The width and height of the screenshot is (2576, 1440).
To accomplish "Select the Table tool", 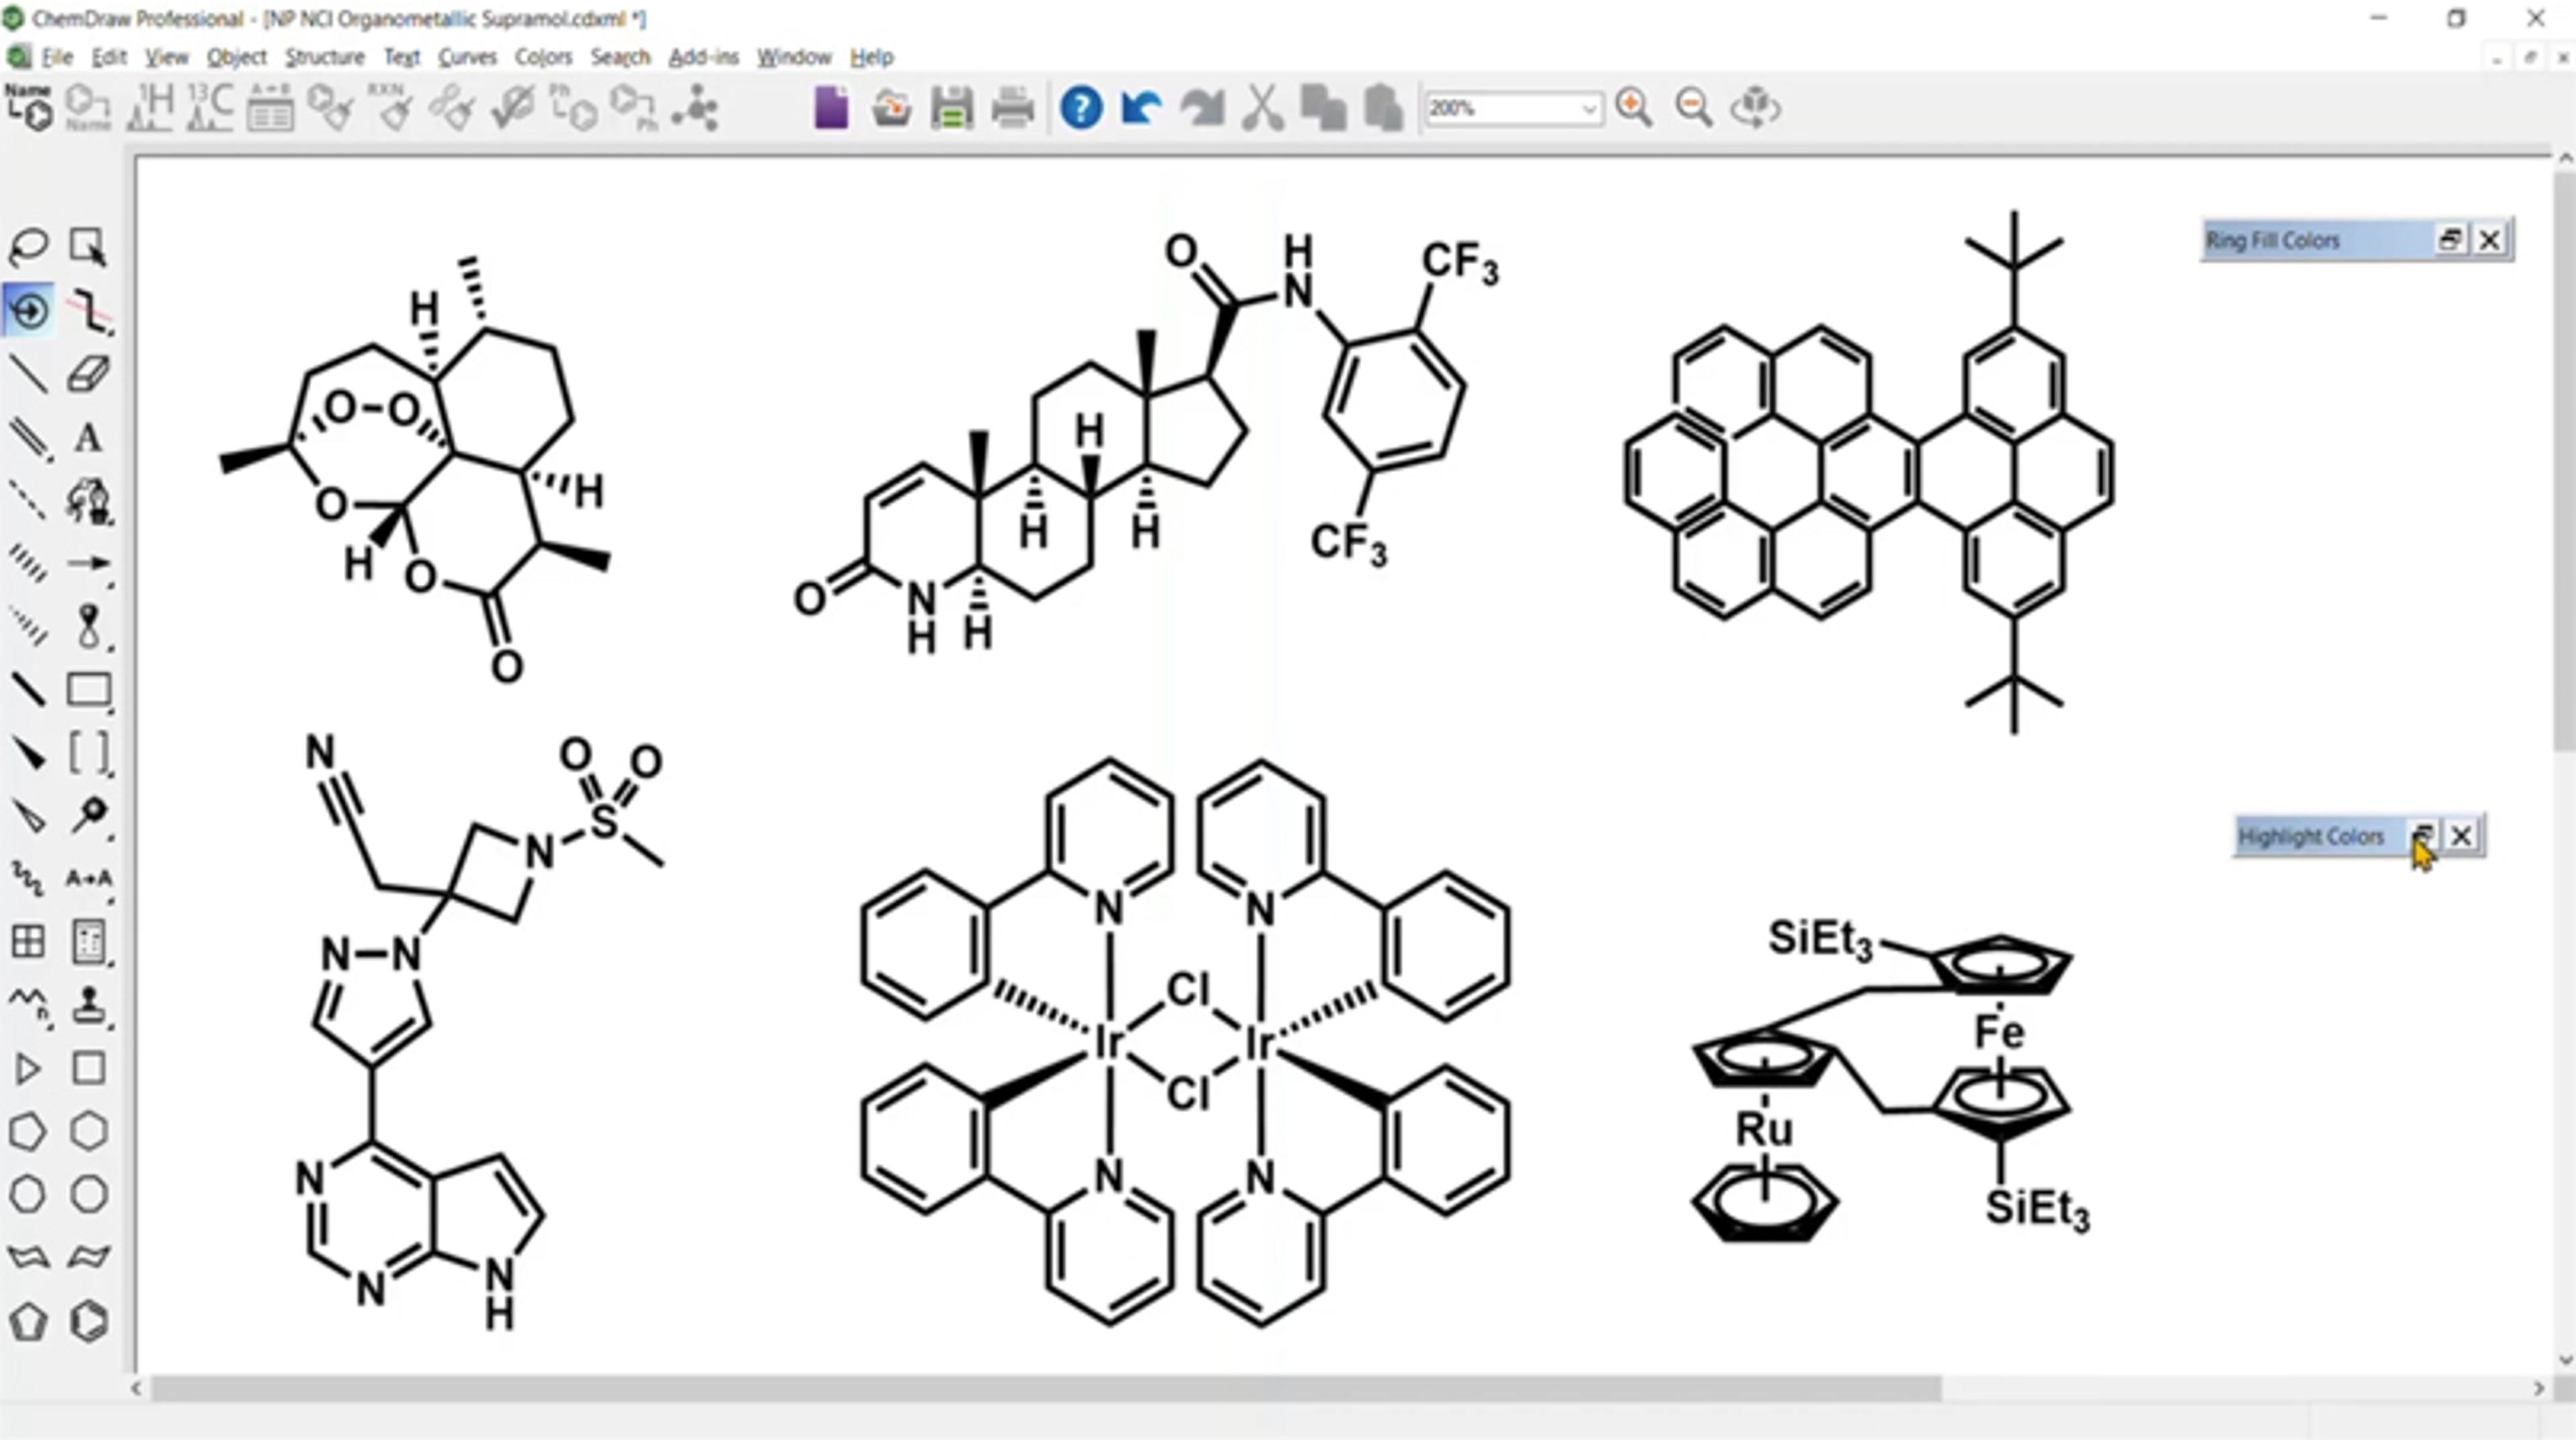I will point(28,941).
